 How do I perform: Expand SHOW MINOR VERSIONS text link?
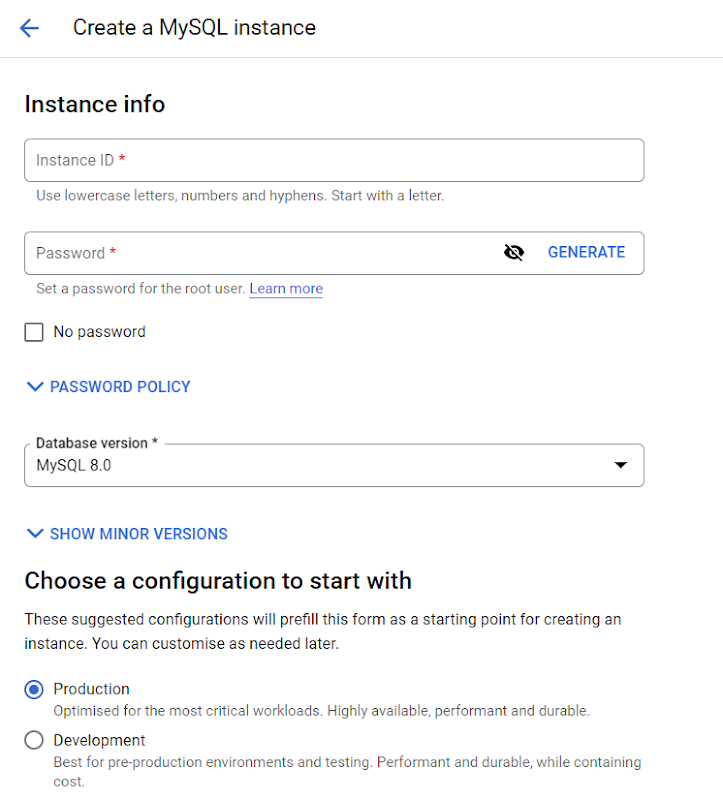[139, 534]
